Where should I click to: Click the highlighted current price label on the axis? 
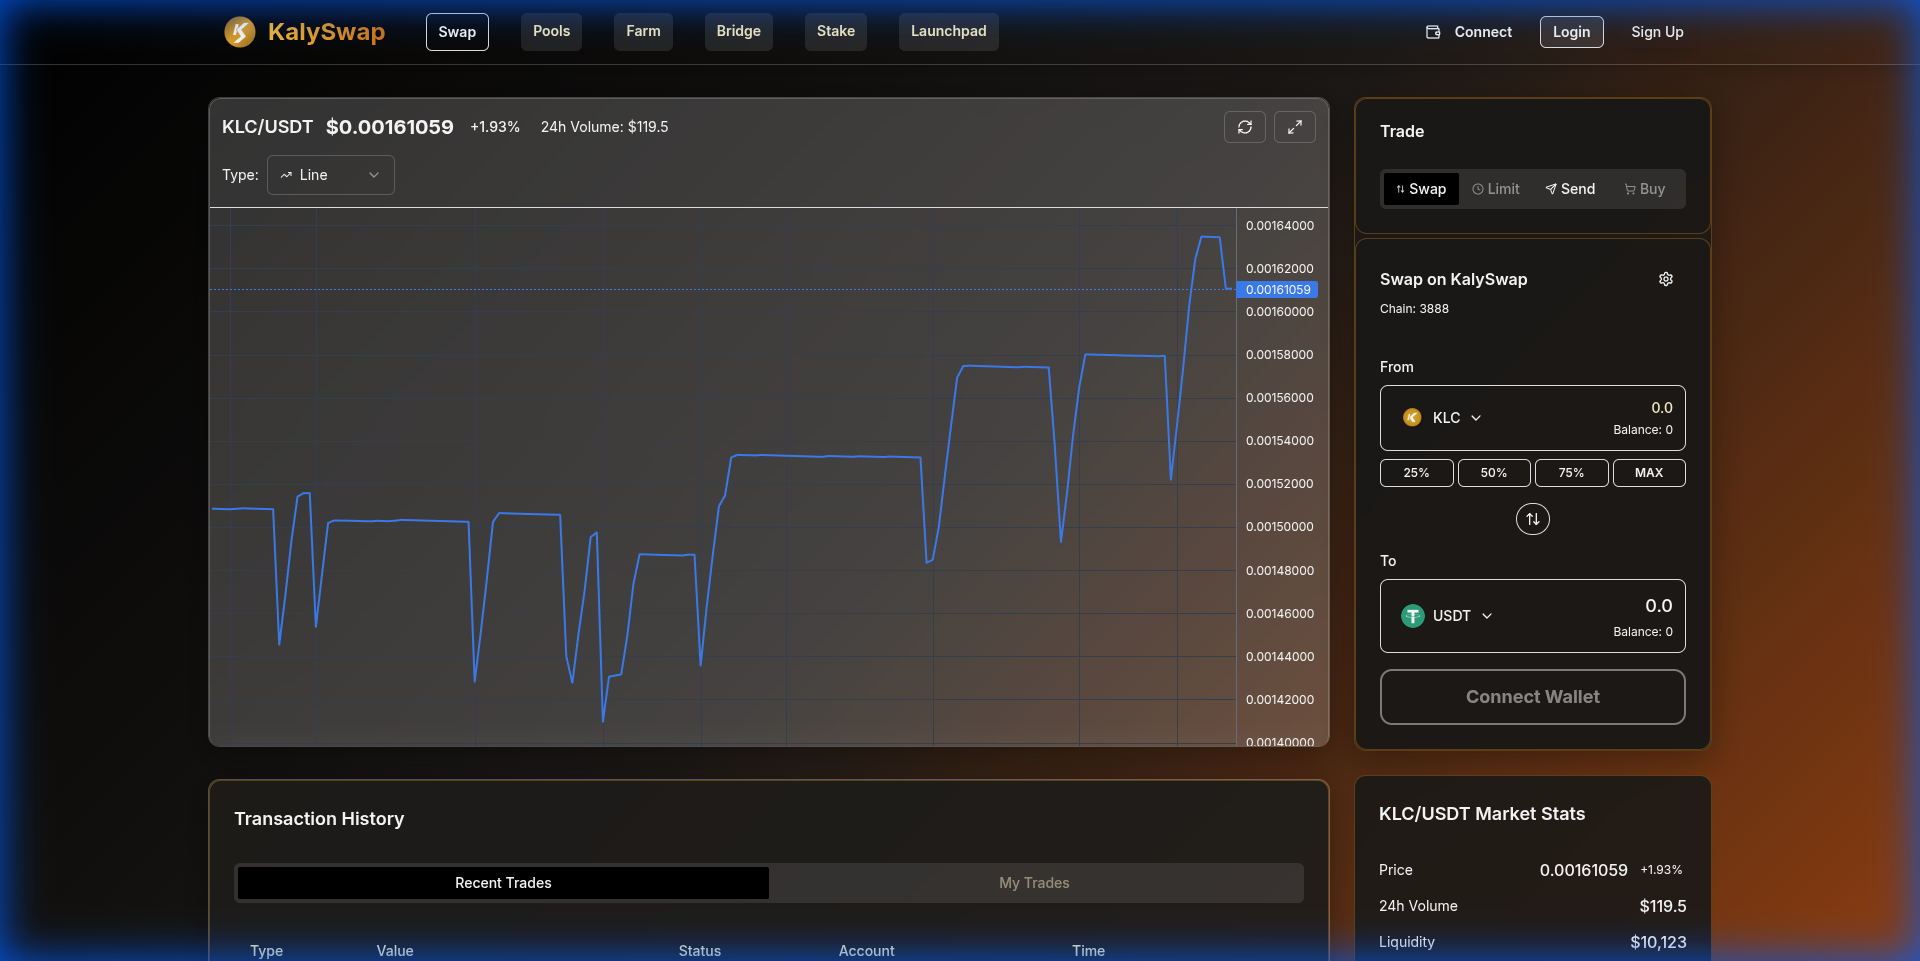(1277, 289)
